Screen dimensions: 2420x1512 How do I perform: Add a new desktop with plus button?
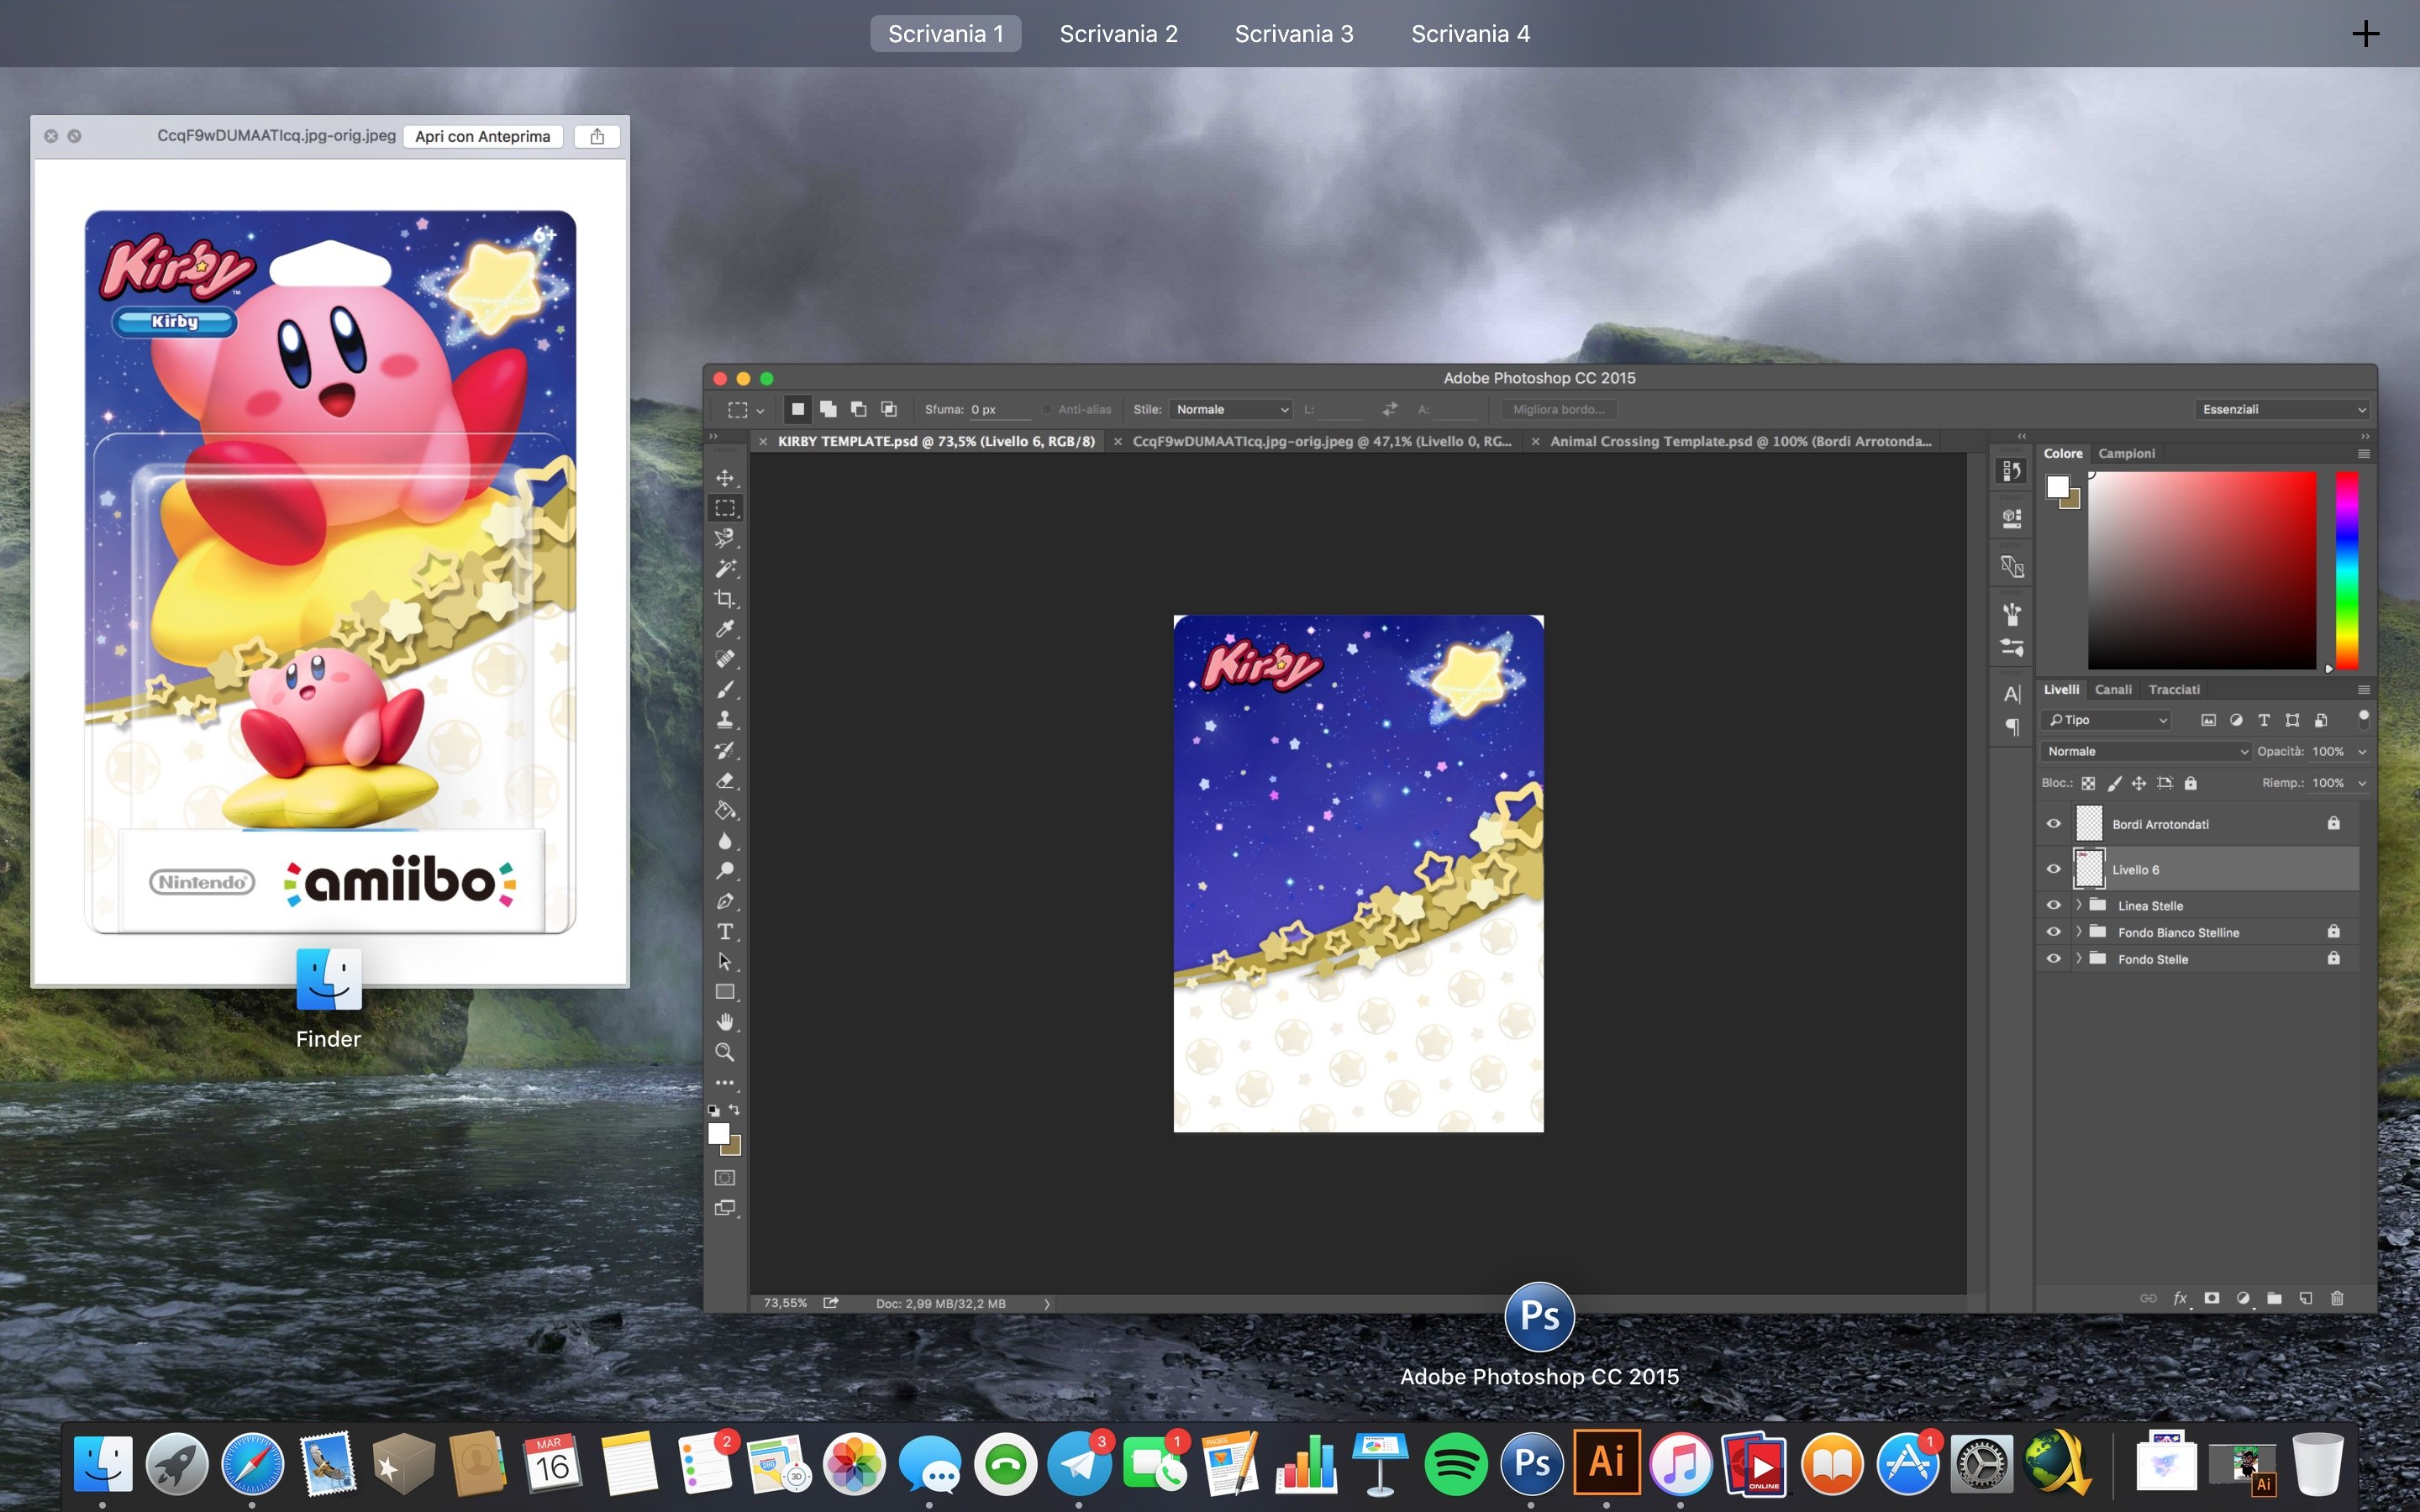2365,34
